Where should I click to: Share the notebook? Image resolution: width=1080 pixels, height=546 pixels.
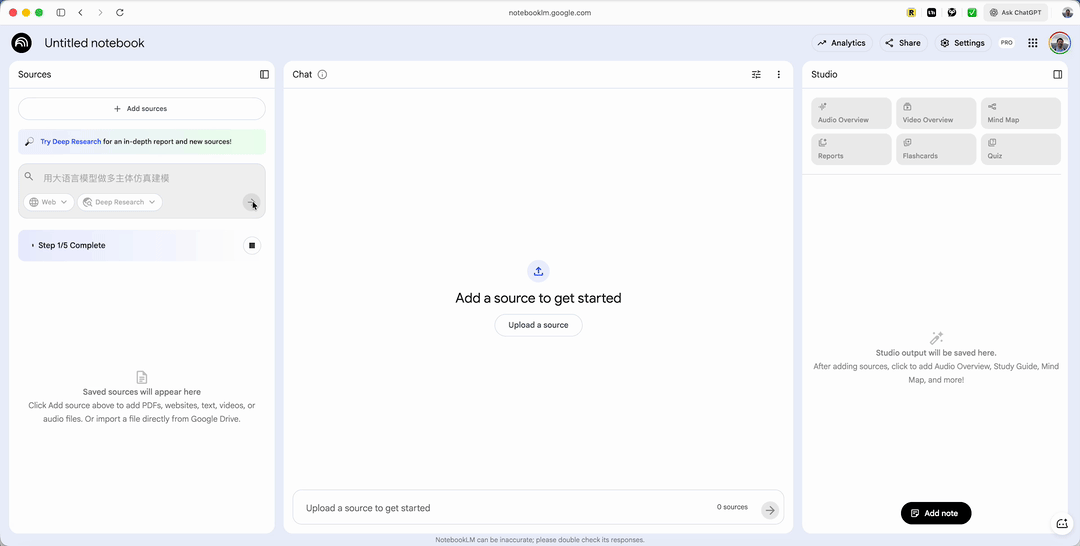click(903, 43)
